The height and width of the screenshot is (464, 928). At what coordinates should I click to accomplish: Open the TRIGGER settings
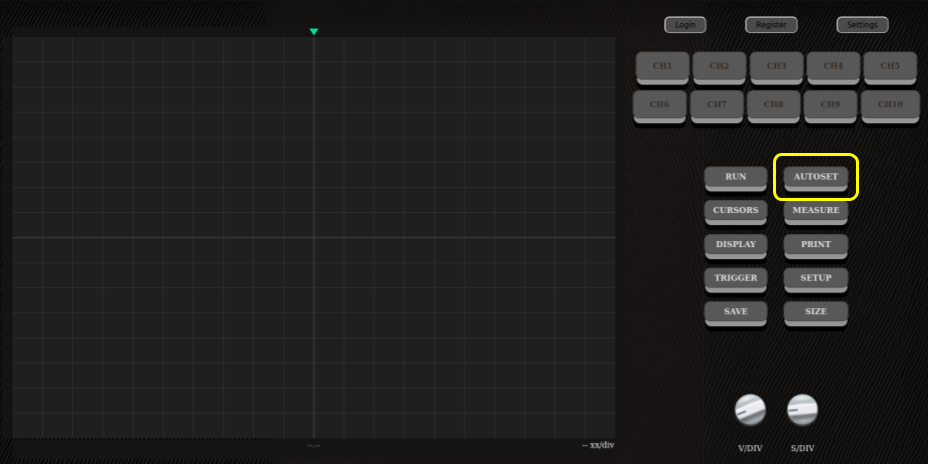click(736, 279)
